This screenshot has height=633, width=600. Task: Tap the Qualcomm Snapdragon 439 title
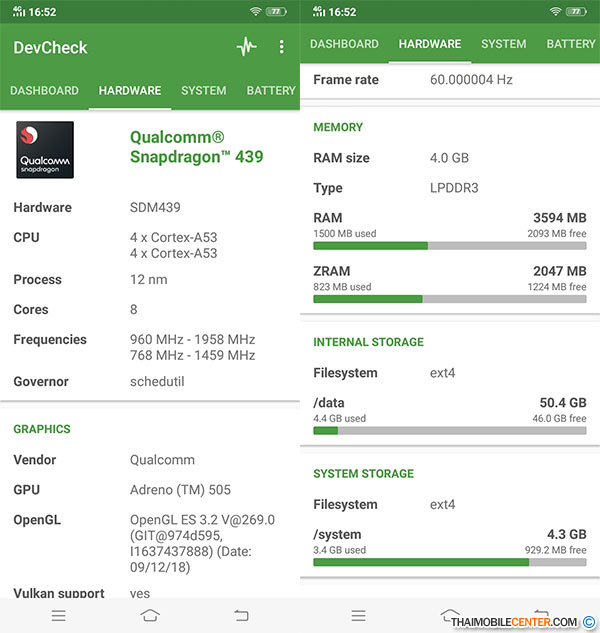click(x=196, y=147)
